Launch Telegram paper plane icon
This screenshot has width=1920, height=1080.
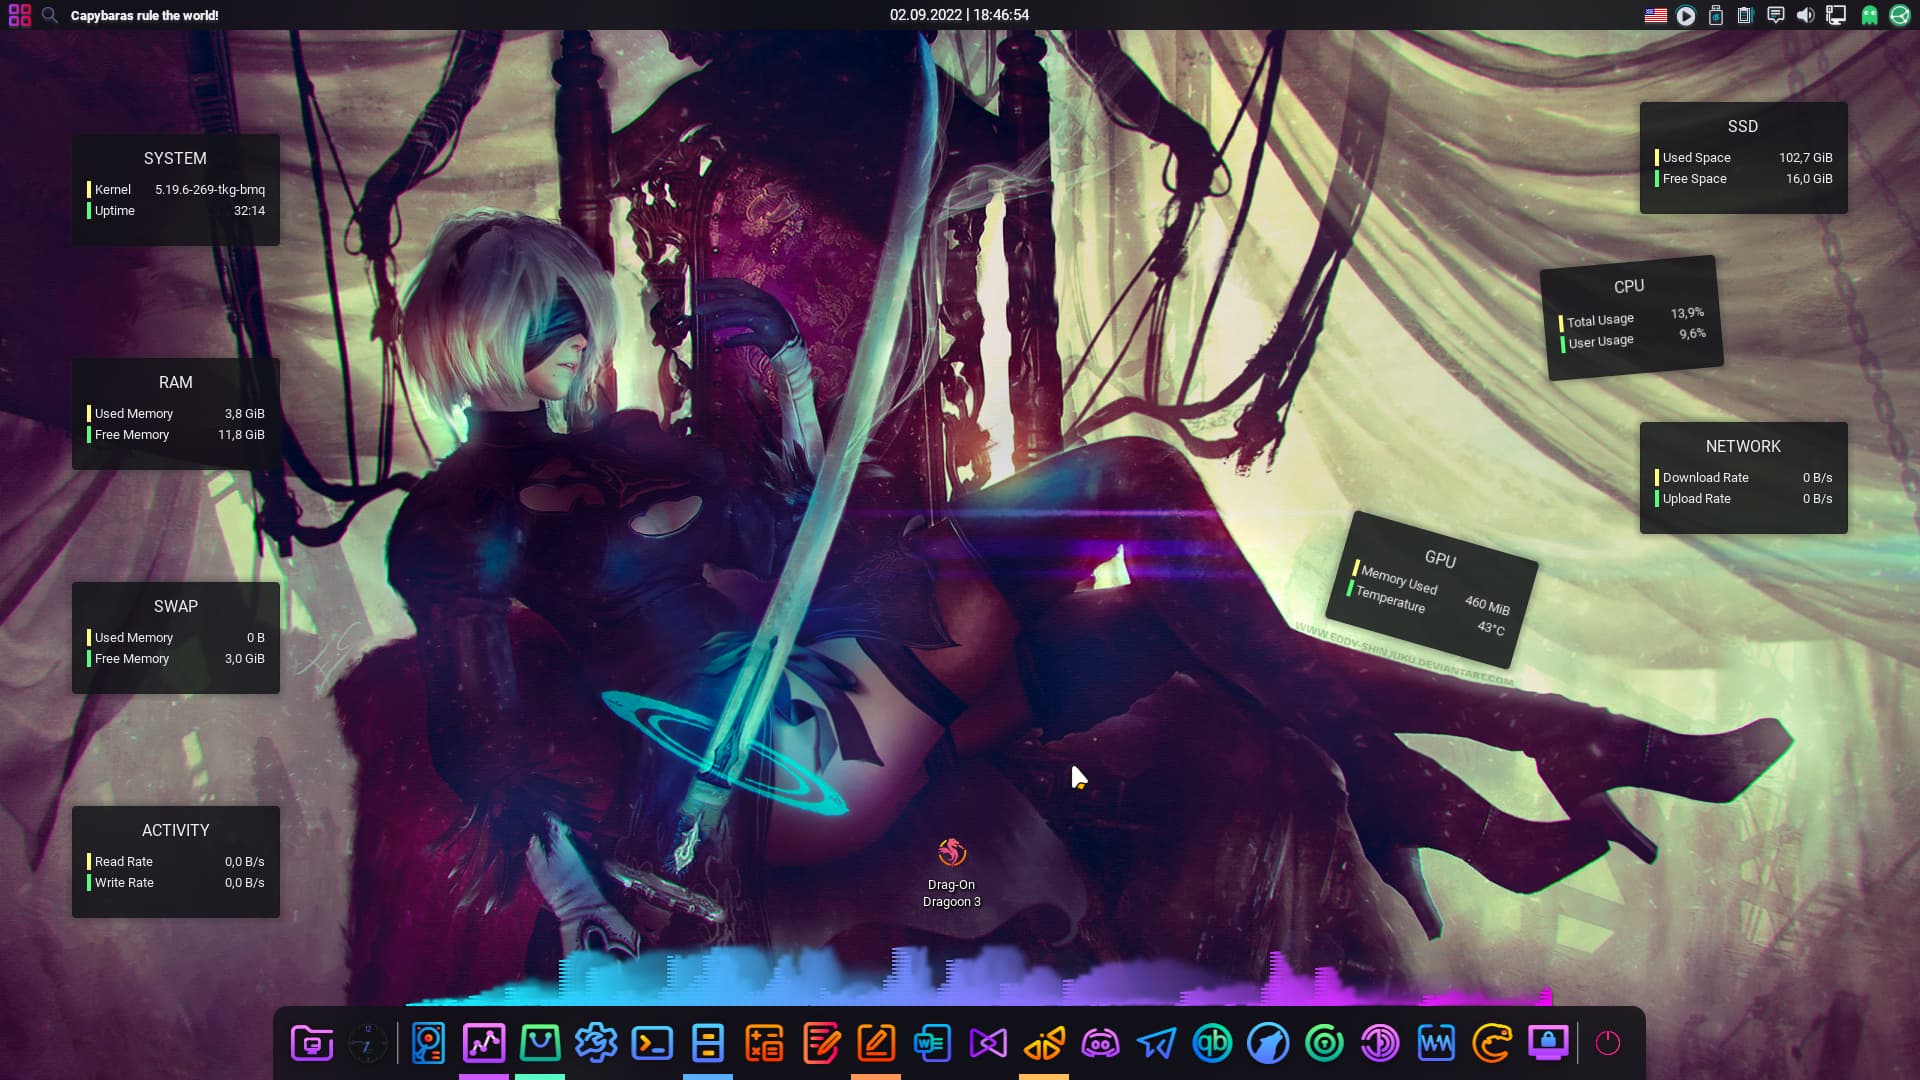pyautogui.click(x=1156, y=1044)
